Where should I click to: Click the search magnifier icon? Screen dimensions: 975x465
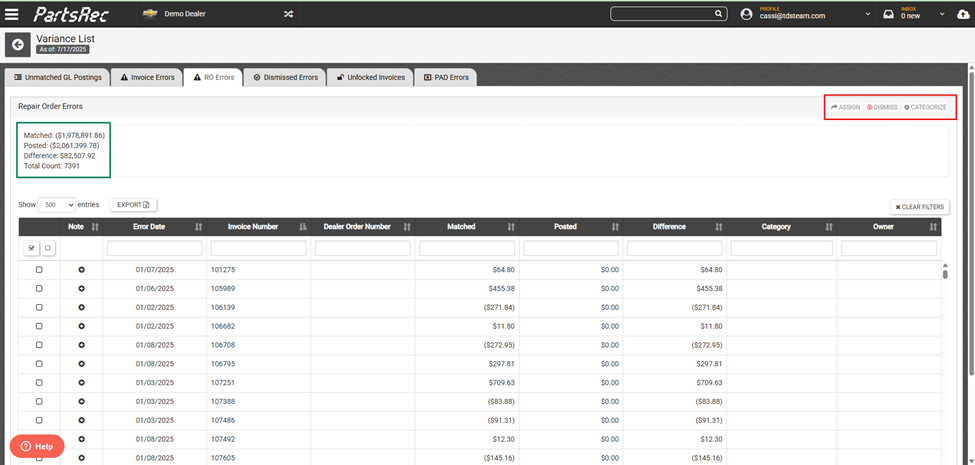click(718, 14)
